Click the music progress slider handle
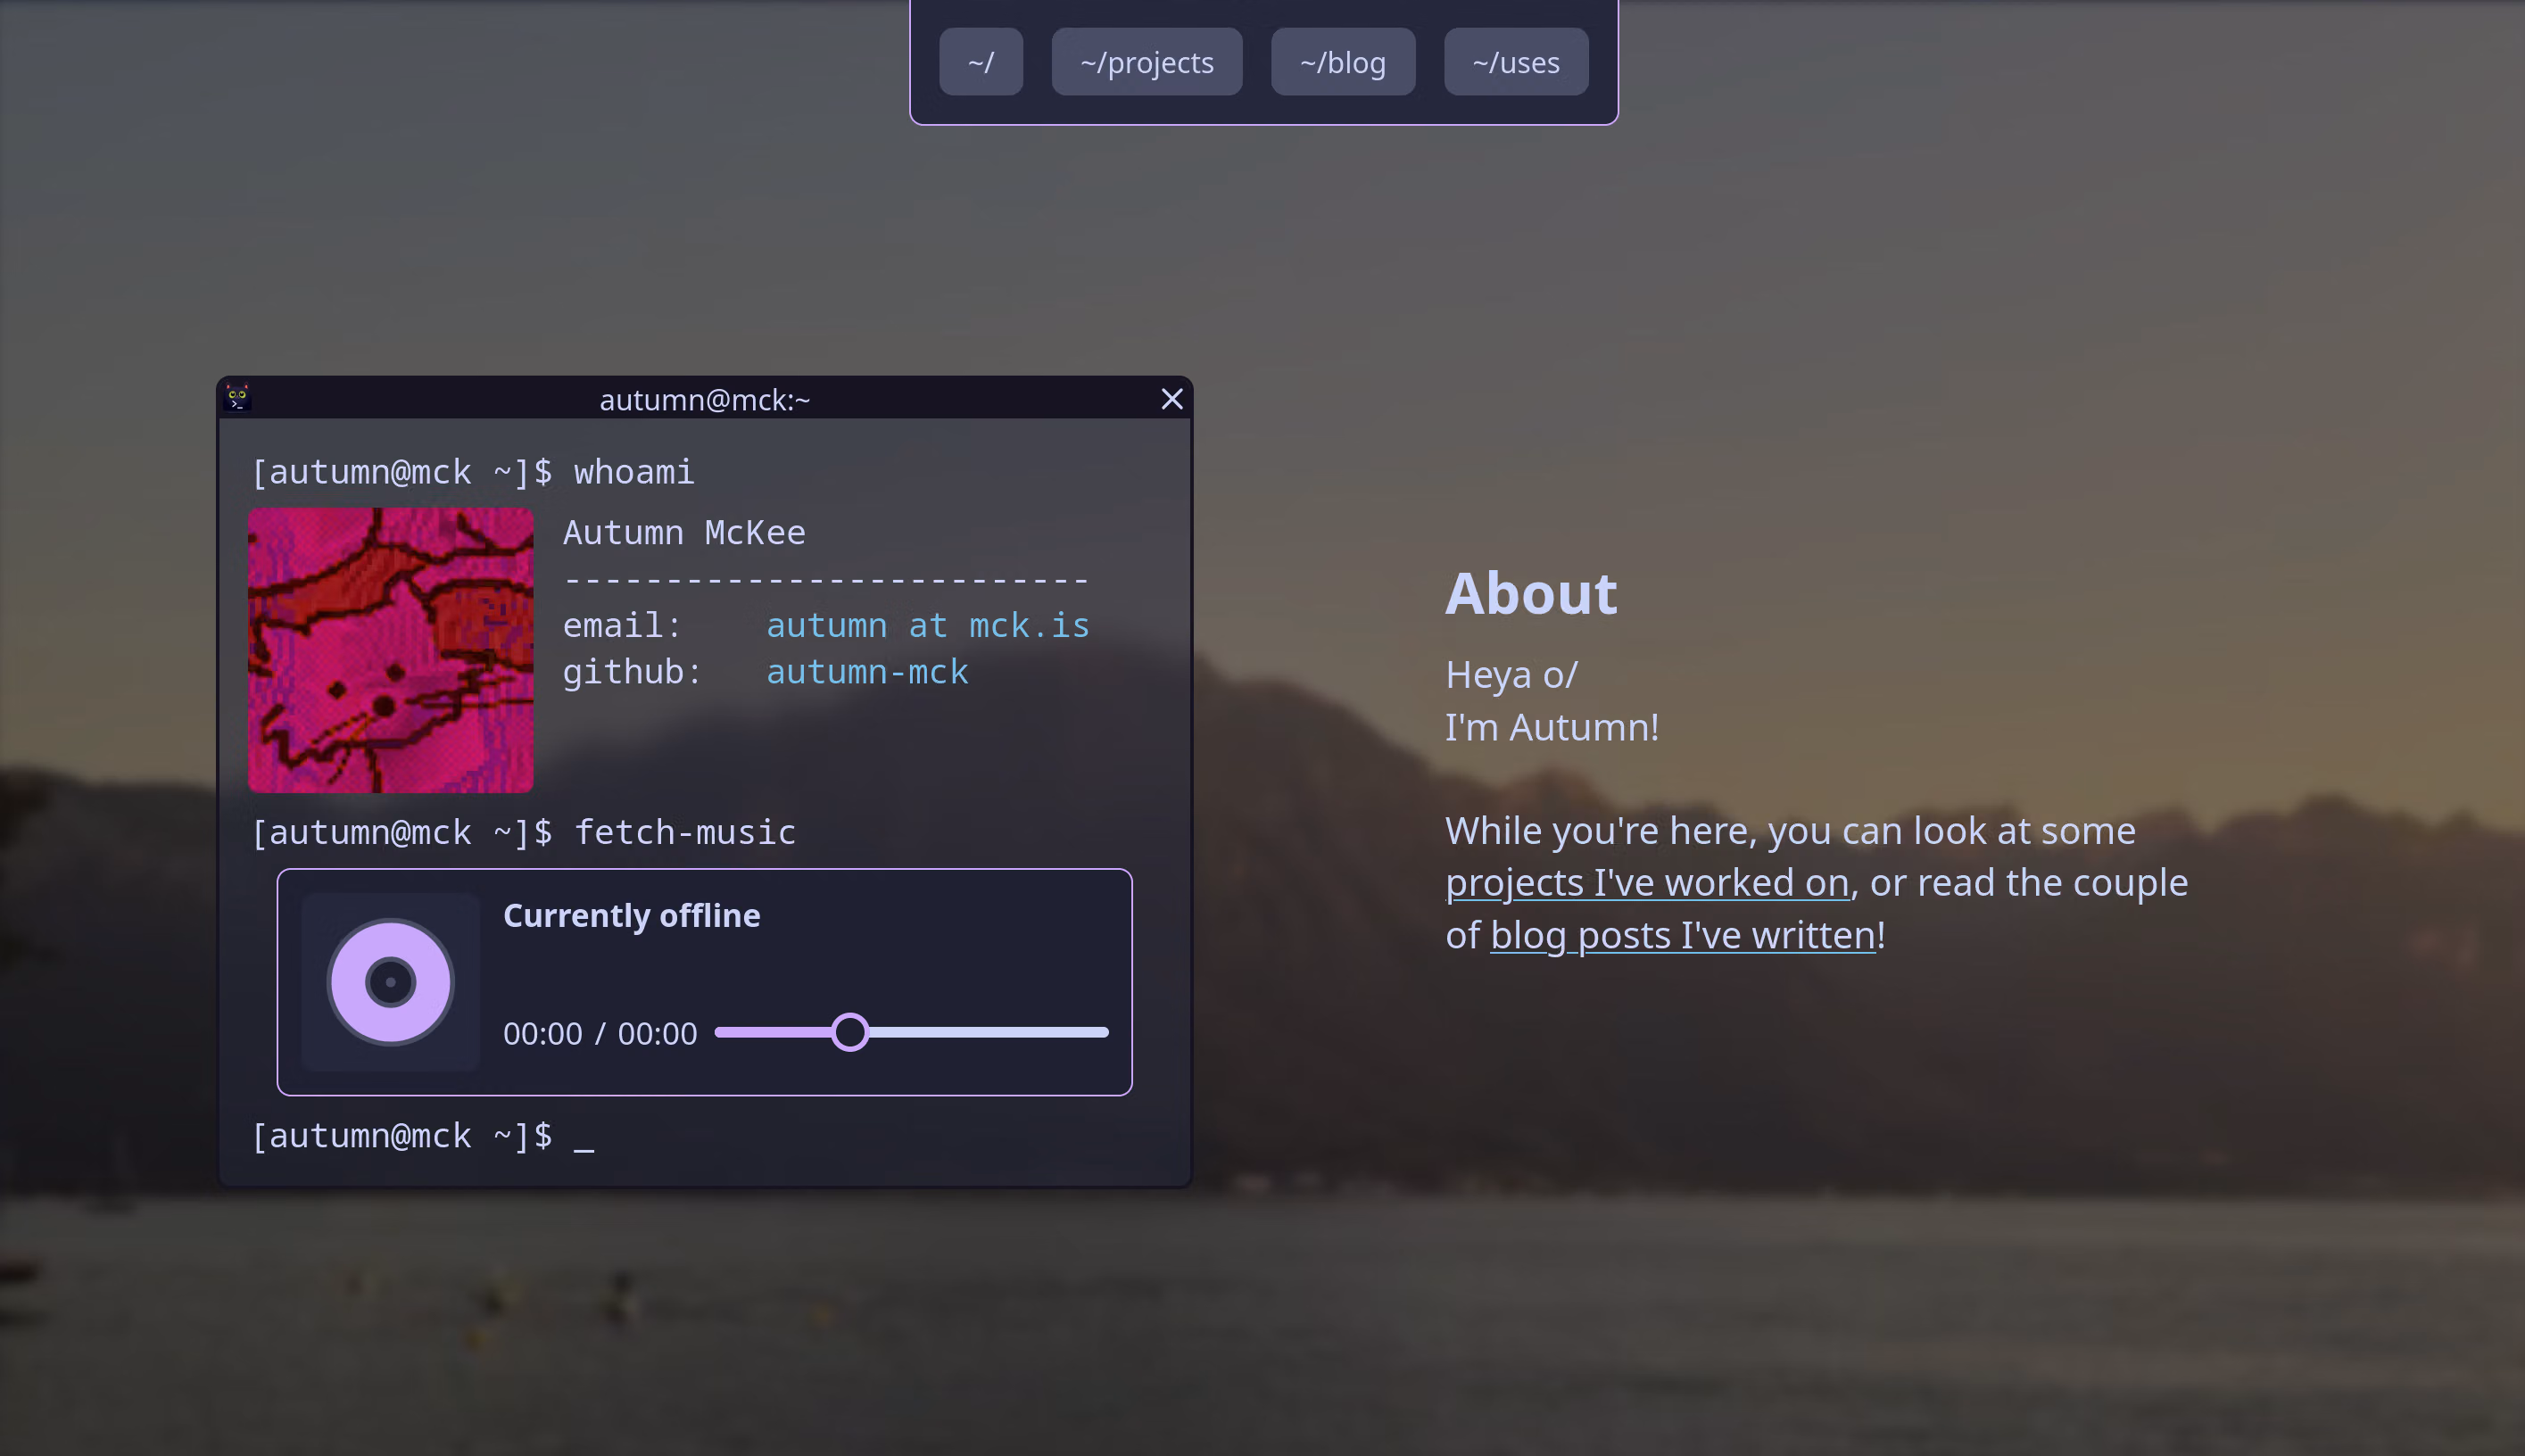2525x1456 pixels. tap(850, 1032)
